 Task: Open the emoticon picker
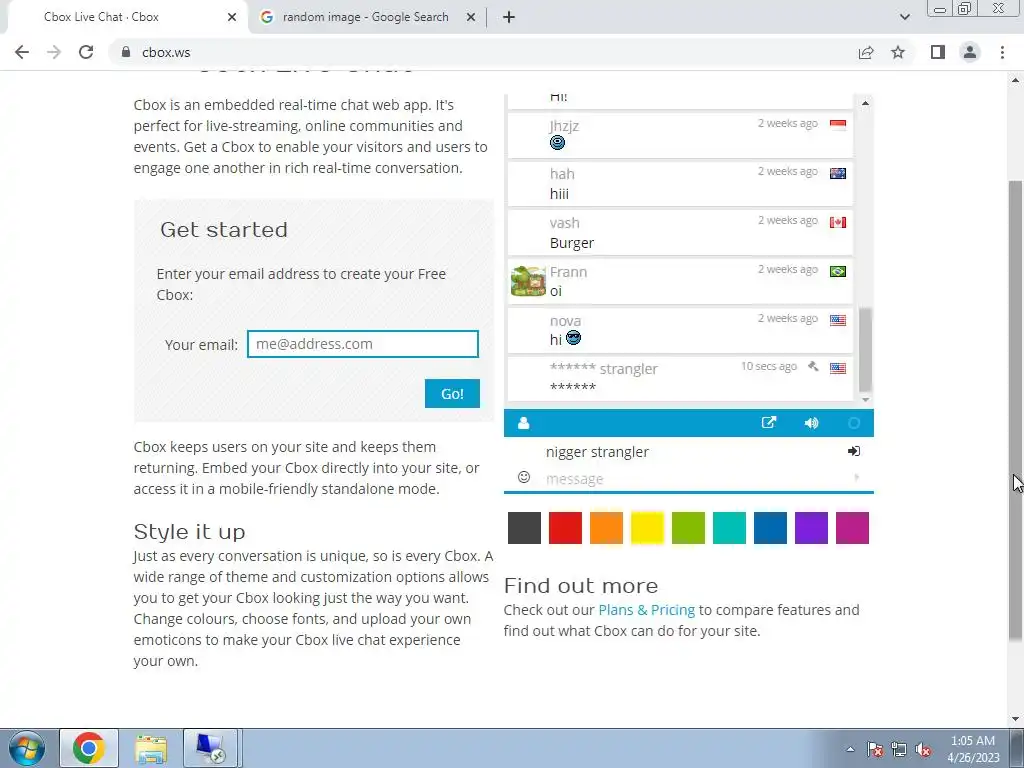click(524, 477)
